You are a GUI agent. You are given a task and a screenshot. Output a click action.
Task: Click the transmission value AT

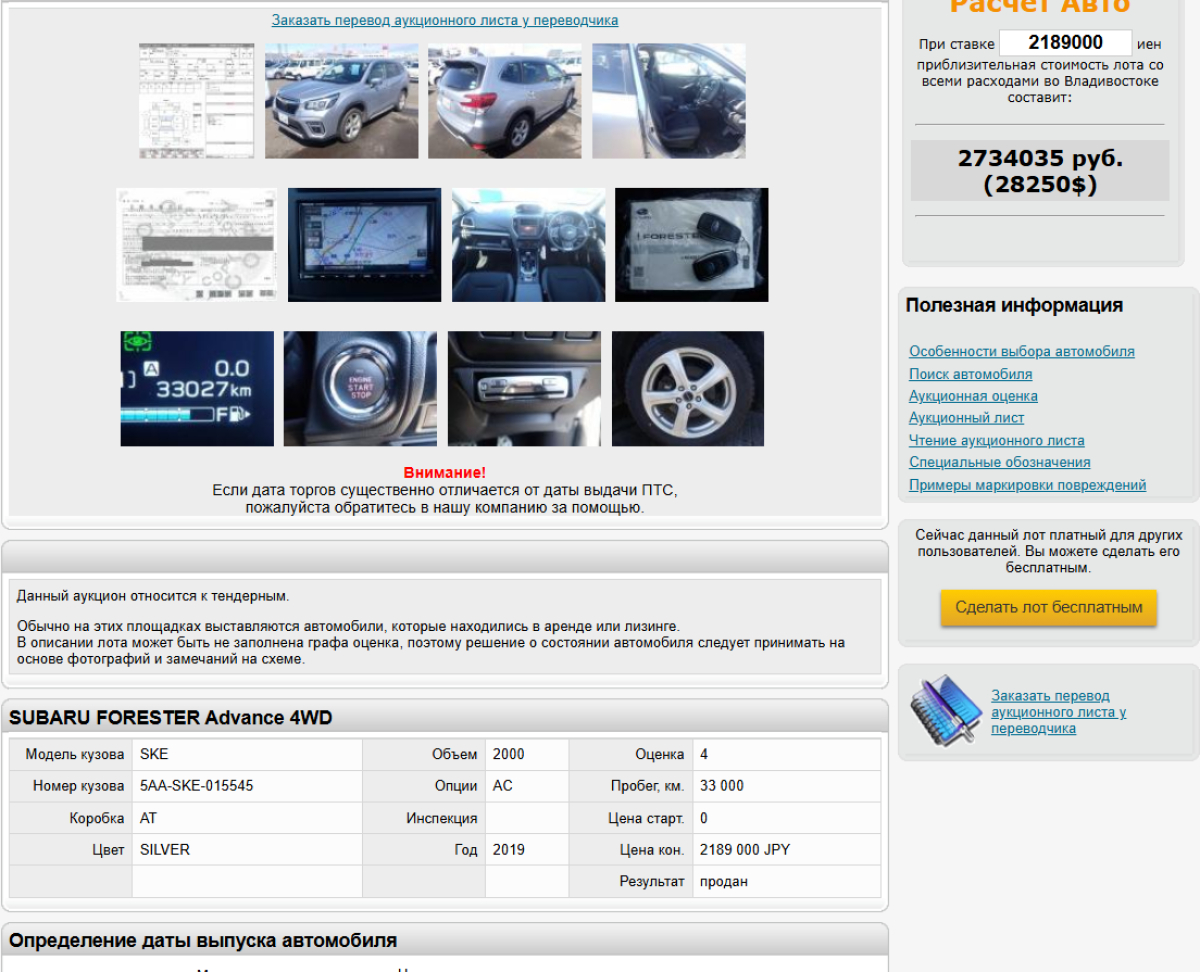149,818
